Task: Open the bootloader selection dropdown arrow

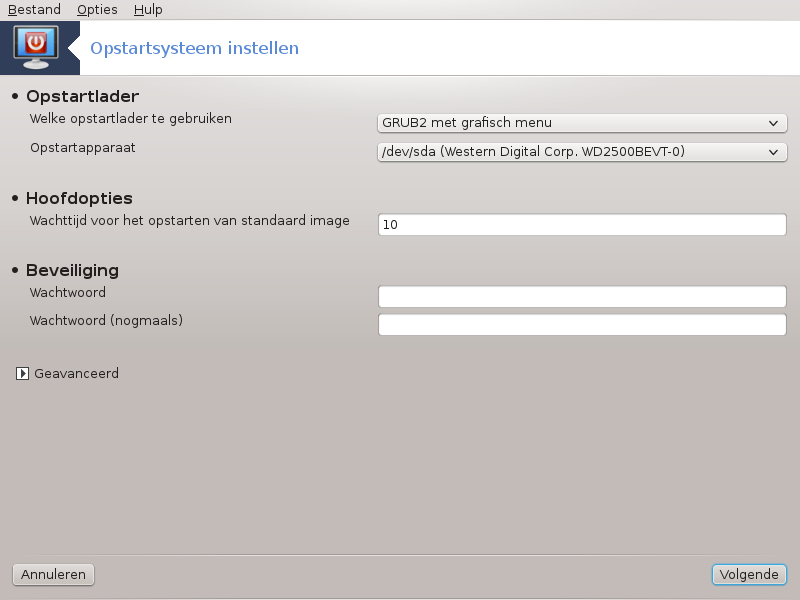Action: pyautogui.click(x=773, y=123)
